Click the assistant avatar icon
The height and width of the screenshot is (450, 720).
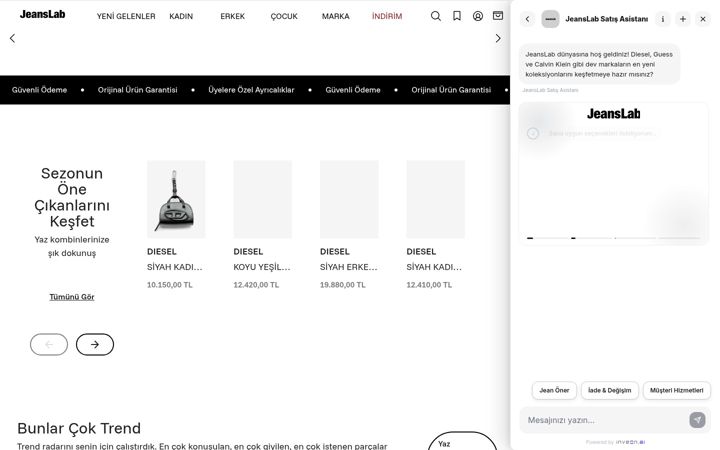pos(550,19)
